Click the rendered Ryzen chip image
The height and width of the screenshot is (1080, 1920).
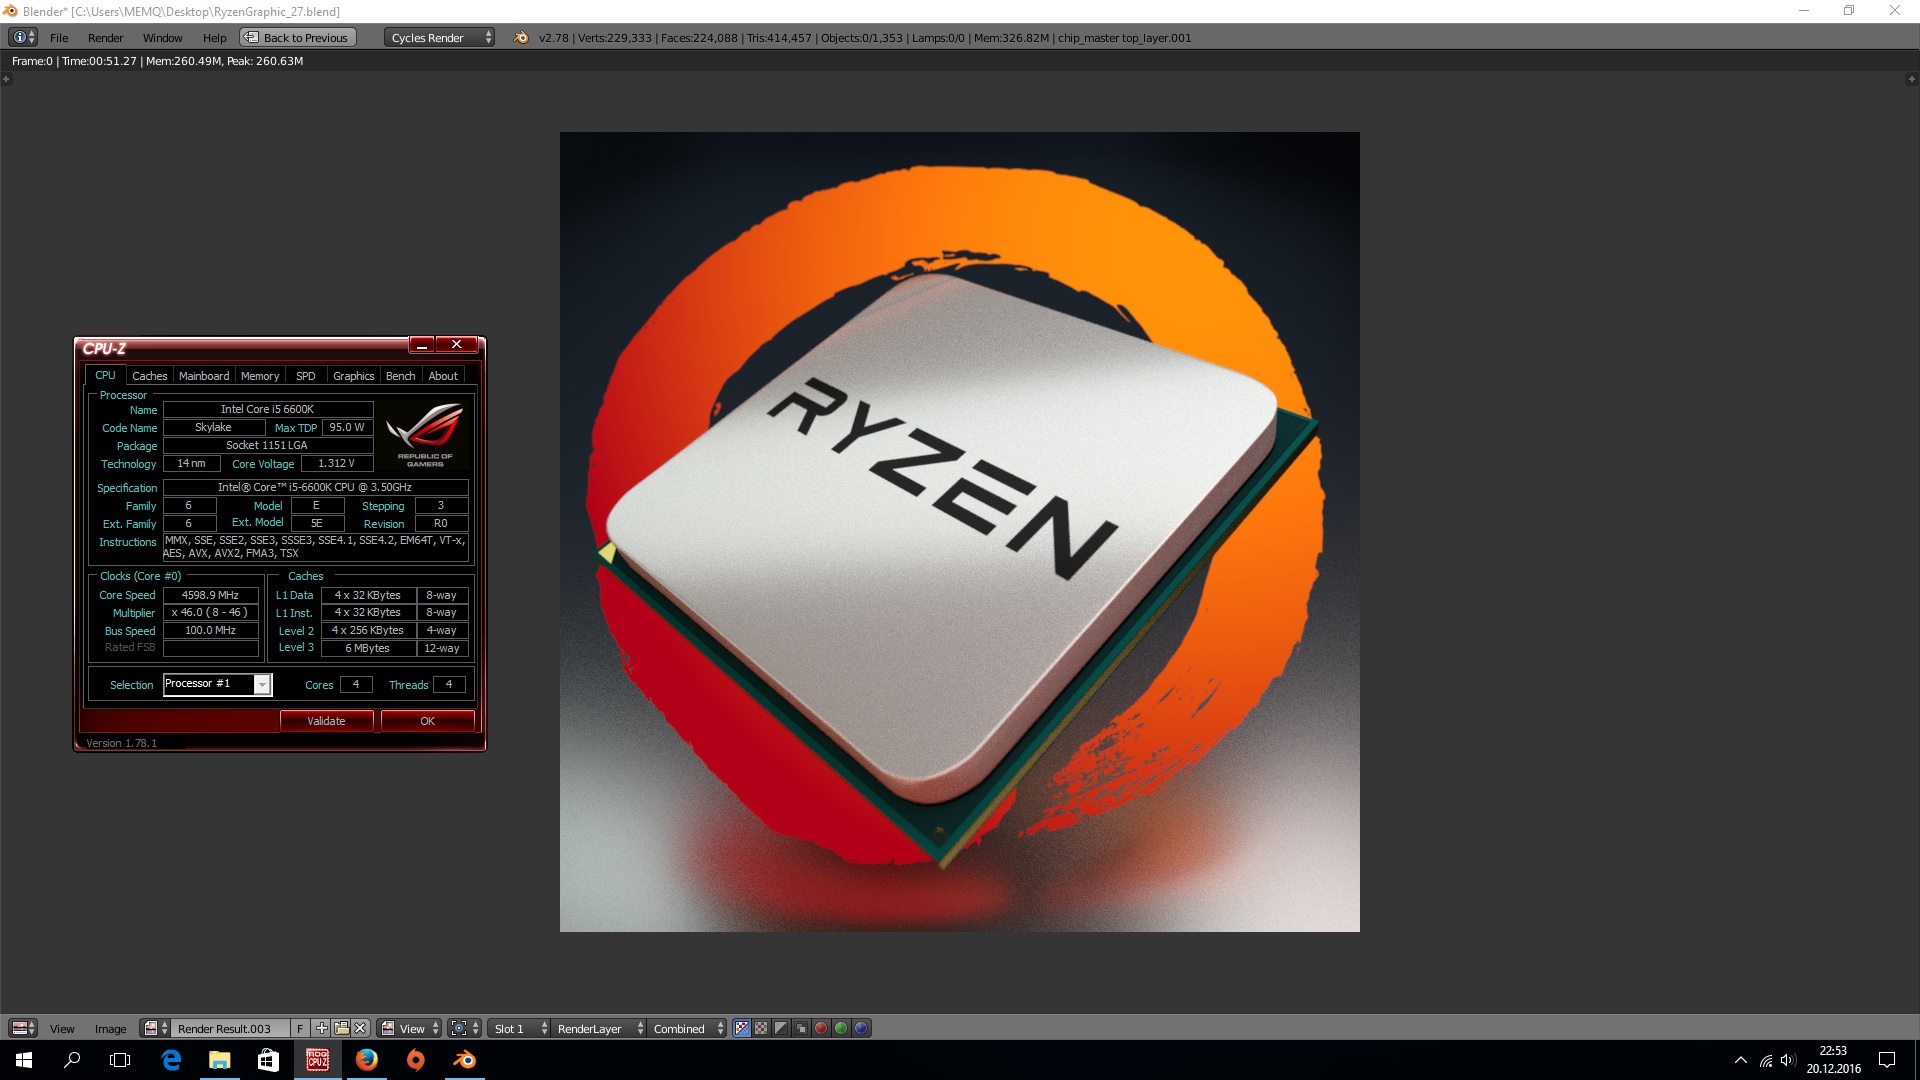(960, 532)
